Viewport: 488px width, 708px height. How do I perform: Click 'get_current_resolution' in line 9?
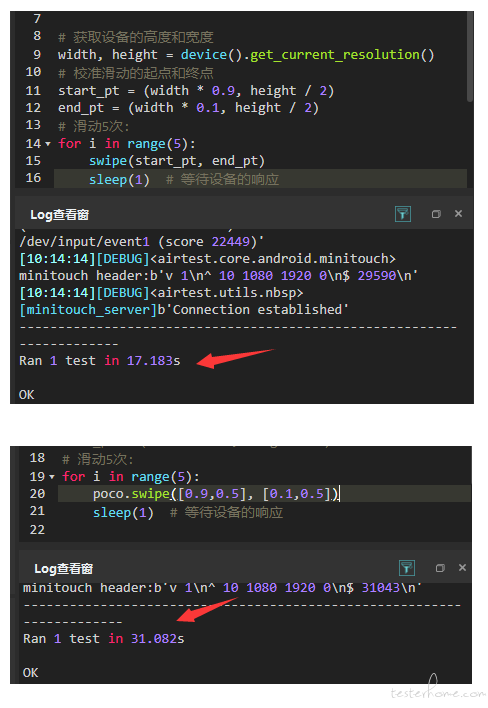point(335,55)
